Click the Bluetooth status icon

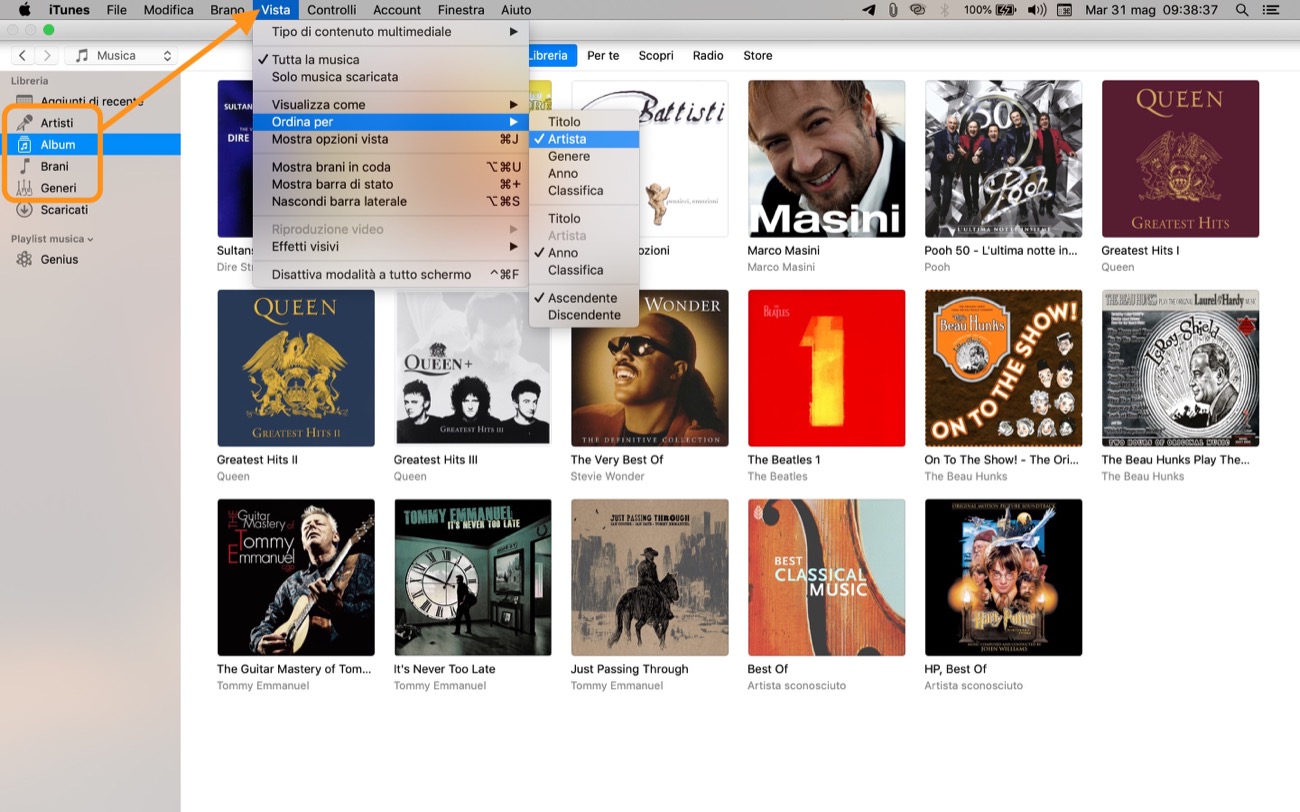pos(944,10)
